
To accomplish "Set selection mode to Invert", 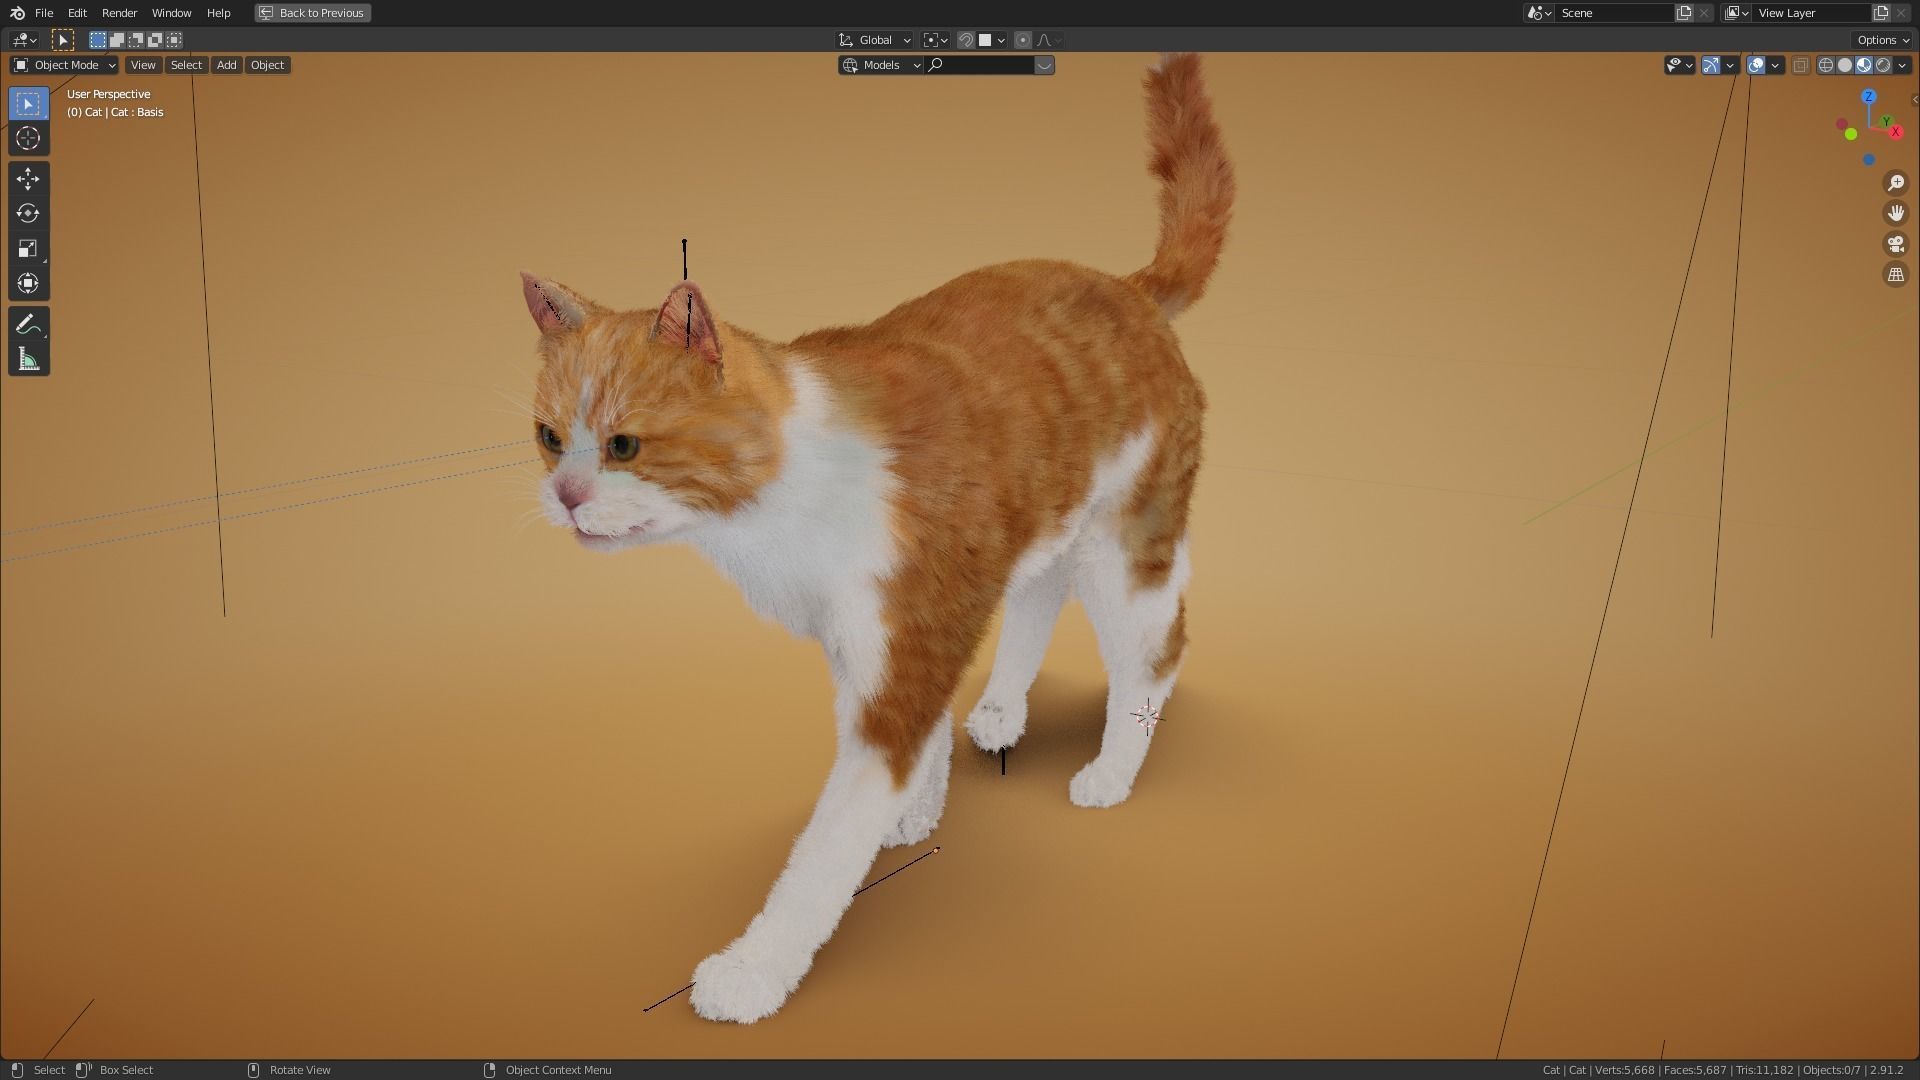I will 155,40.
